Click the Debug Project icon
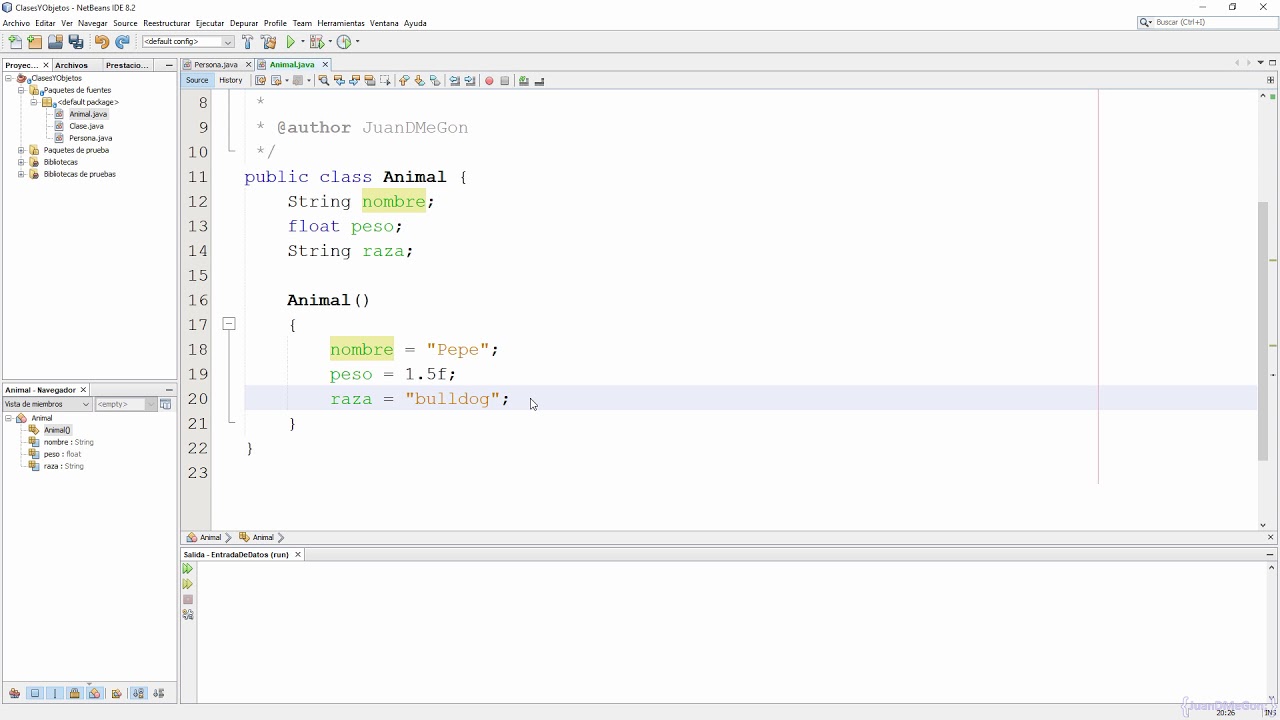Screen dimensions: 1280x720 click(x=317, y=42)
